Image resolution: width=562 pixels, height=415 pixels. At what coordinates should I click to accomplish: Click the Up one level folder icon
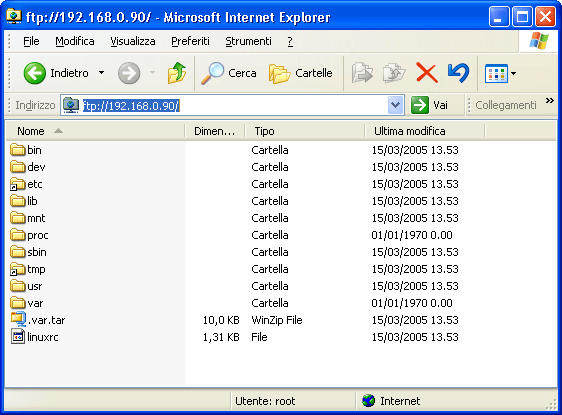coord(177,73)
